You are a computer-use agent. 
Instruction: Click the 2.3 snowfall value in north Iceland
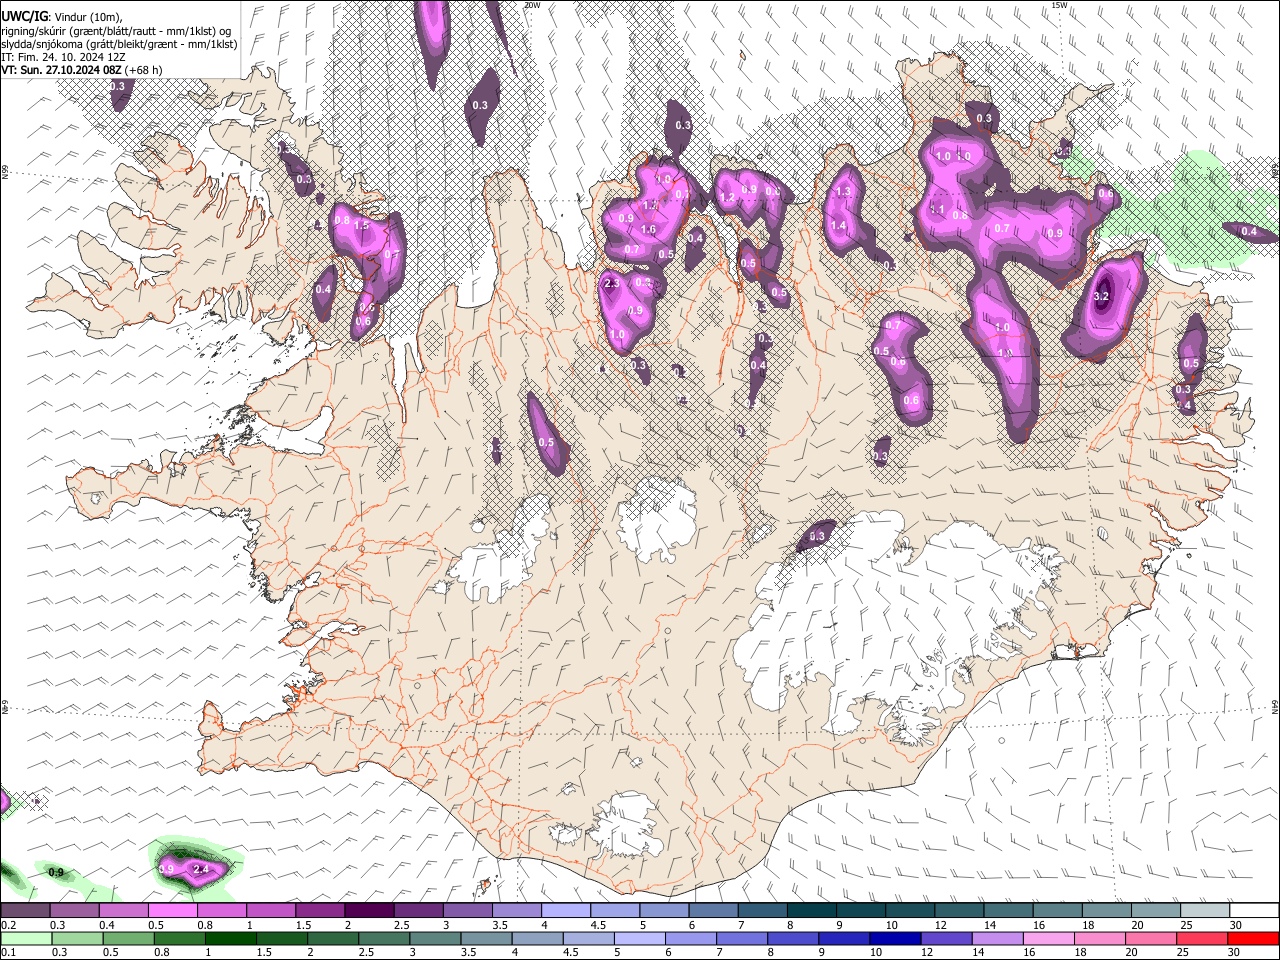click(x=612, y=284)
